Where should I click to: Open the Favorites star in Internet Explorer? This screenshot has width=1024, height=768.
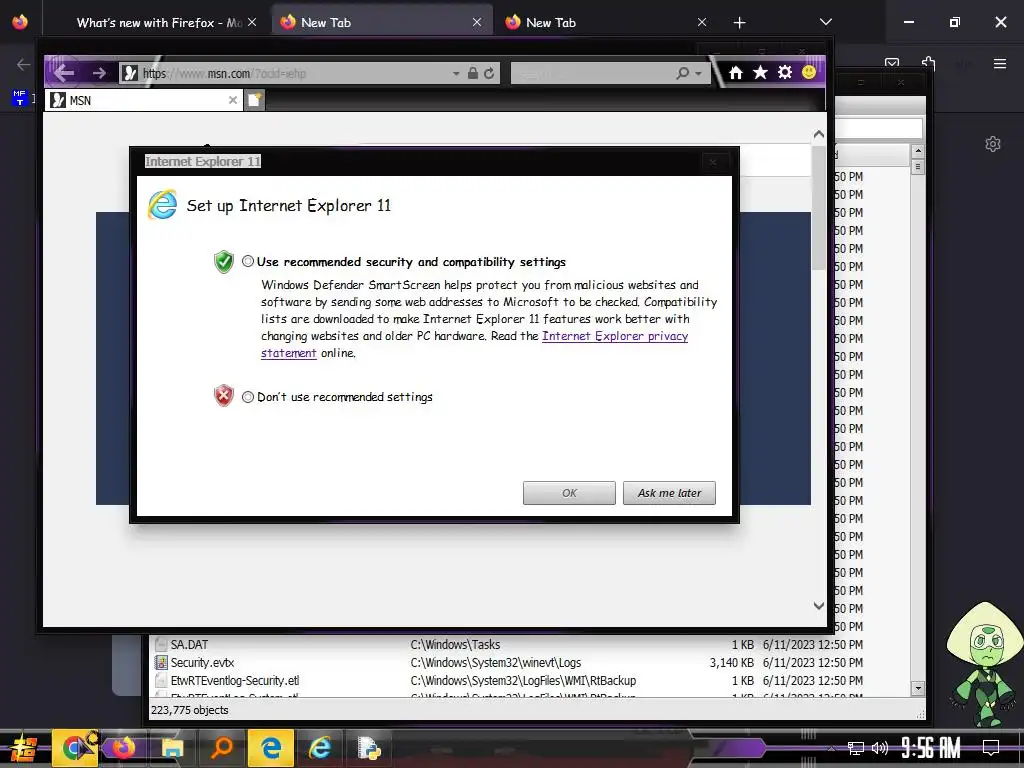point(760,72)
